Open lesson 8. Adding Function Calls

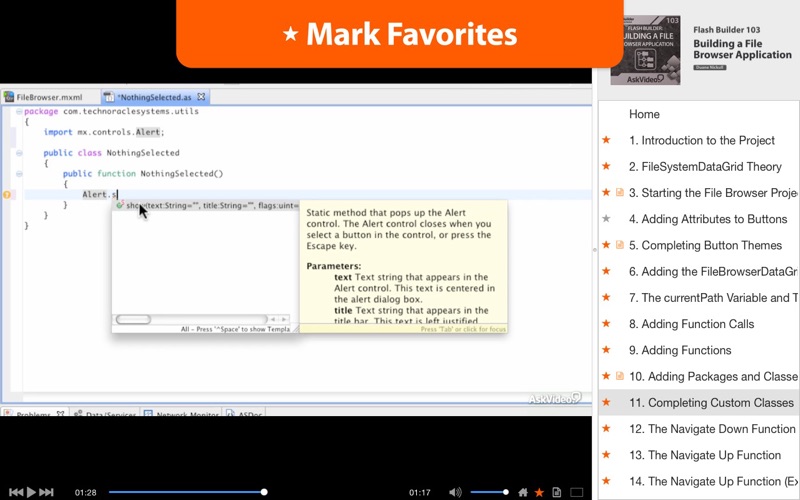point(691,324)
